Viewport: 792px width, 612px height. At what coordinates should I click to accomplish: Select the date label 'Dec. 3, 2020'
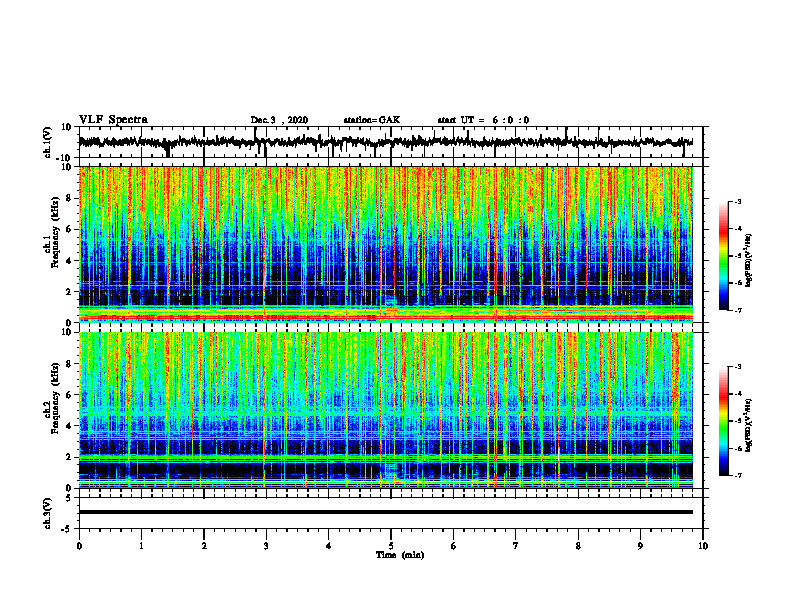point(279,120)
